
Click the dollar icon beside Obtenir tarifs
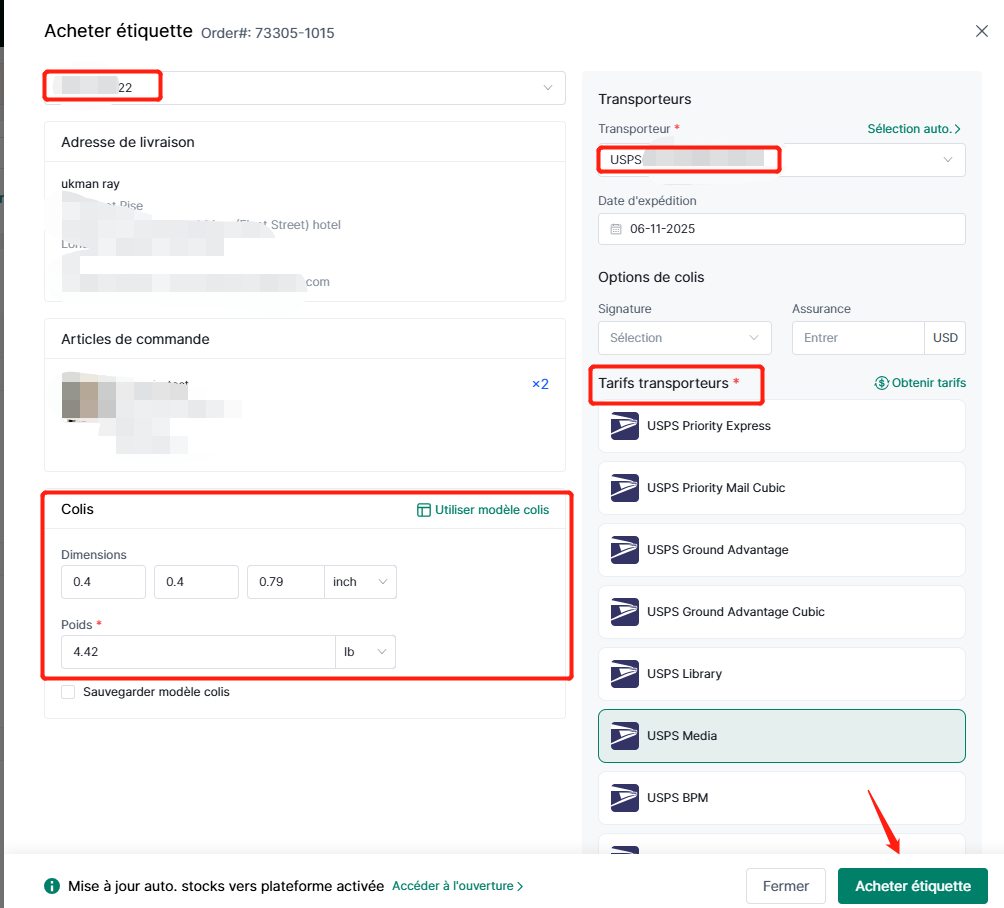pyautogui.click(x=881, y=383)
